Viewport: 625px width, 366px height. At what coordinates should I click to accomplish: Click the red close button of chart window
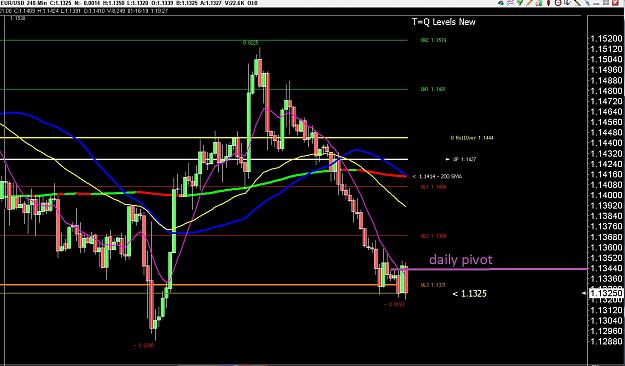615,3
